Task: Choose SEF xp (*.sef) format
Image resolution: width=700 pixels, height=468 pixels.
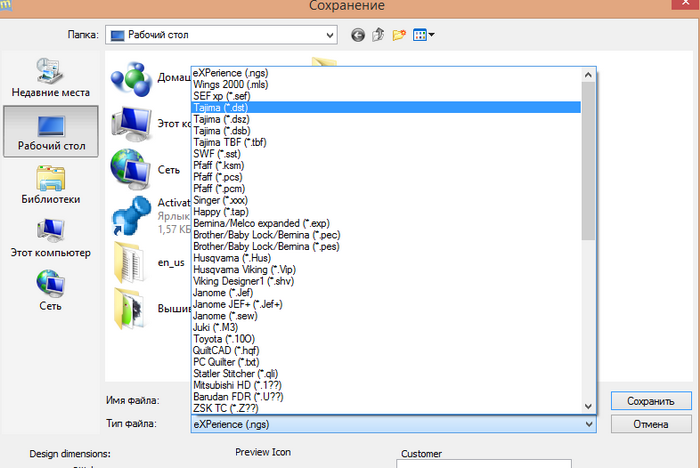Action: click(x=386, y=96)
